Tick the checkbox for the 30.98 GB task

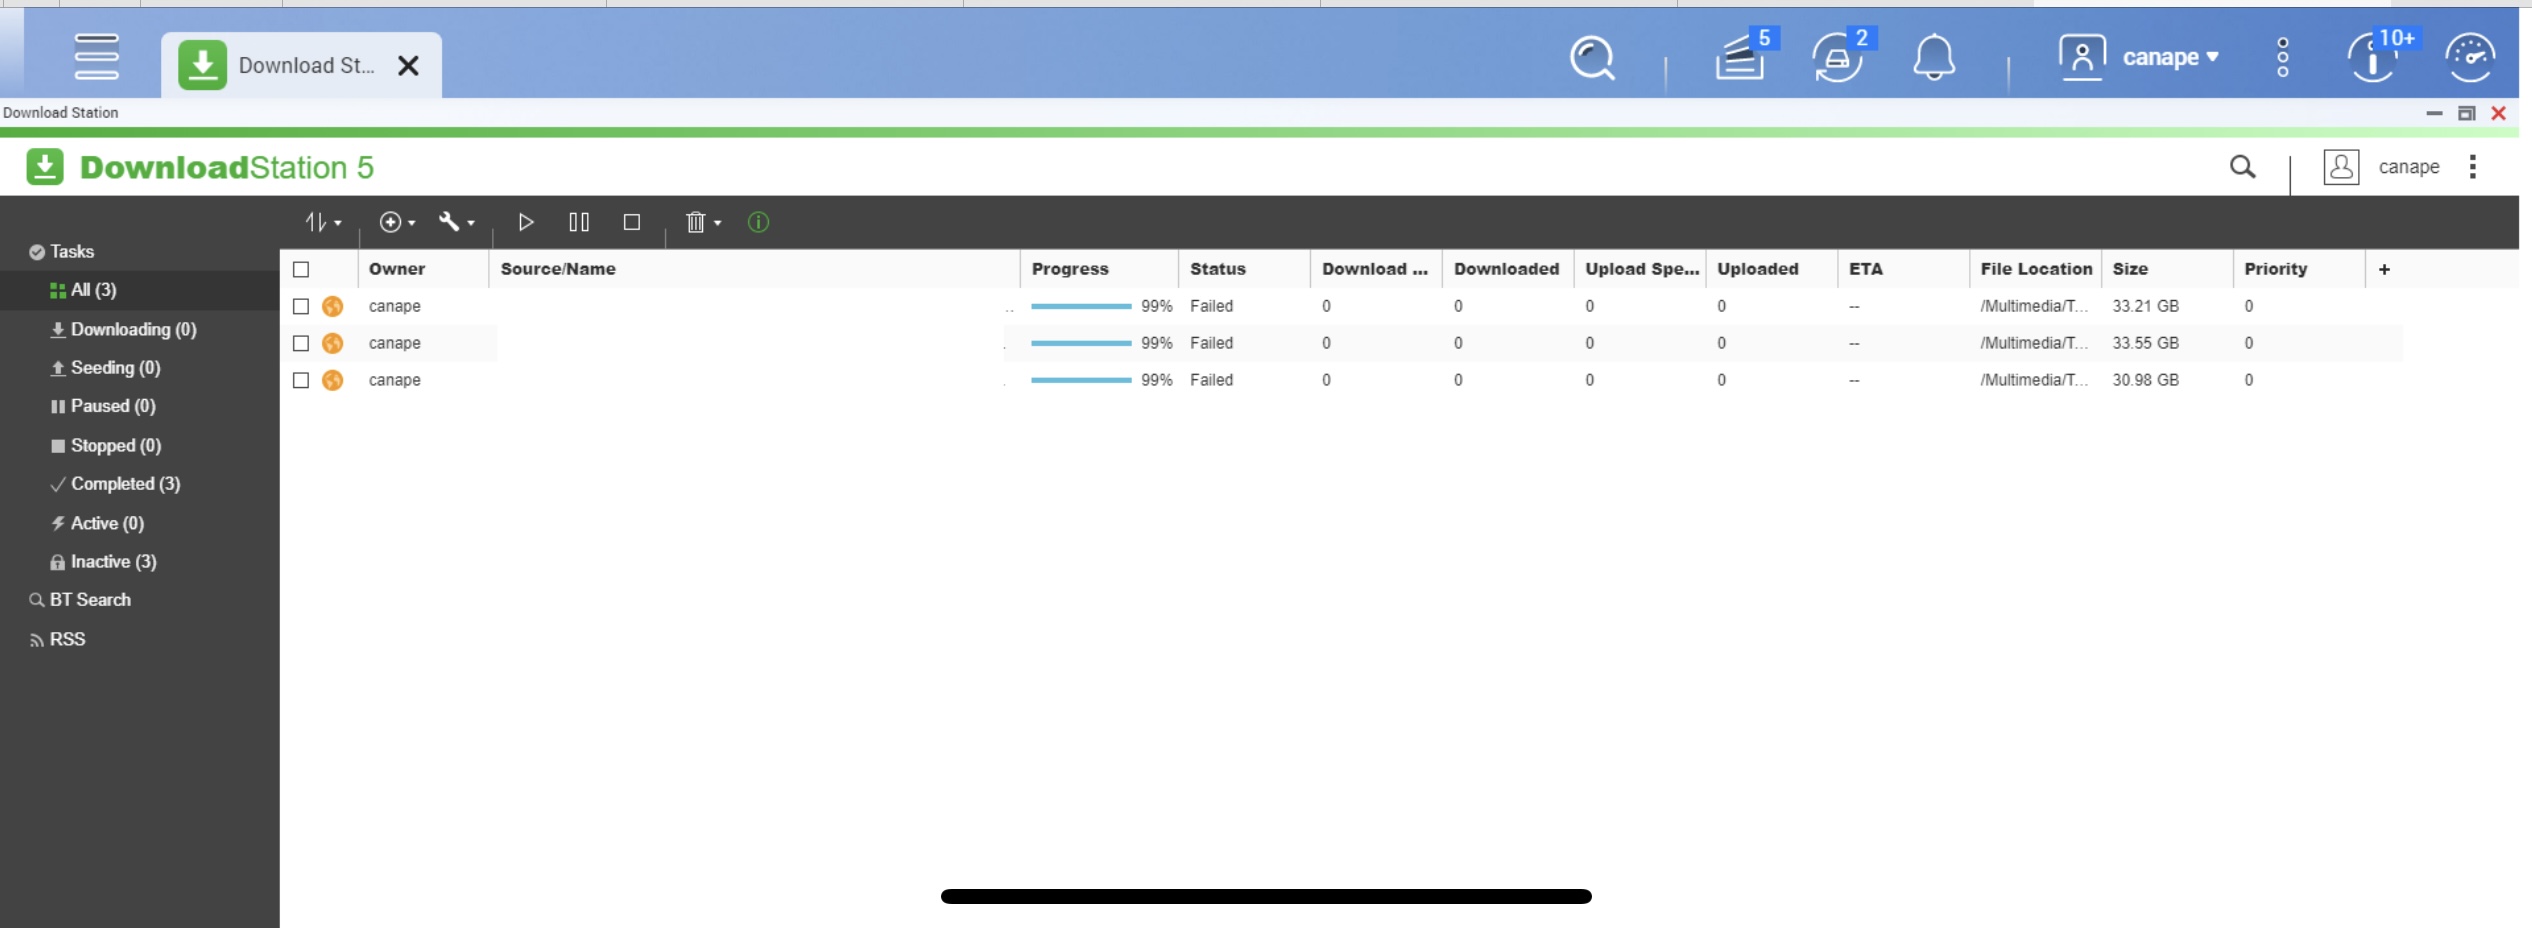tap(301, 380)
